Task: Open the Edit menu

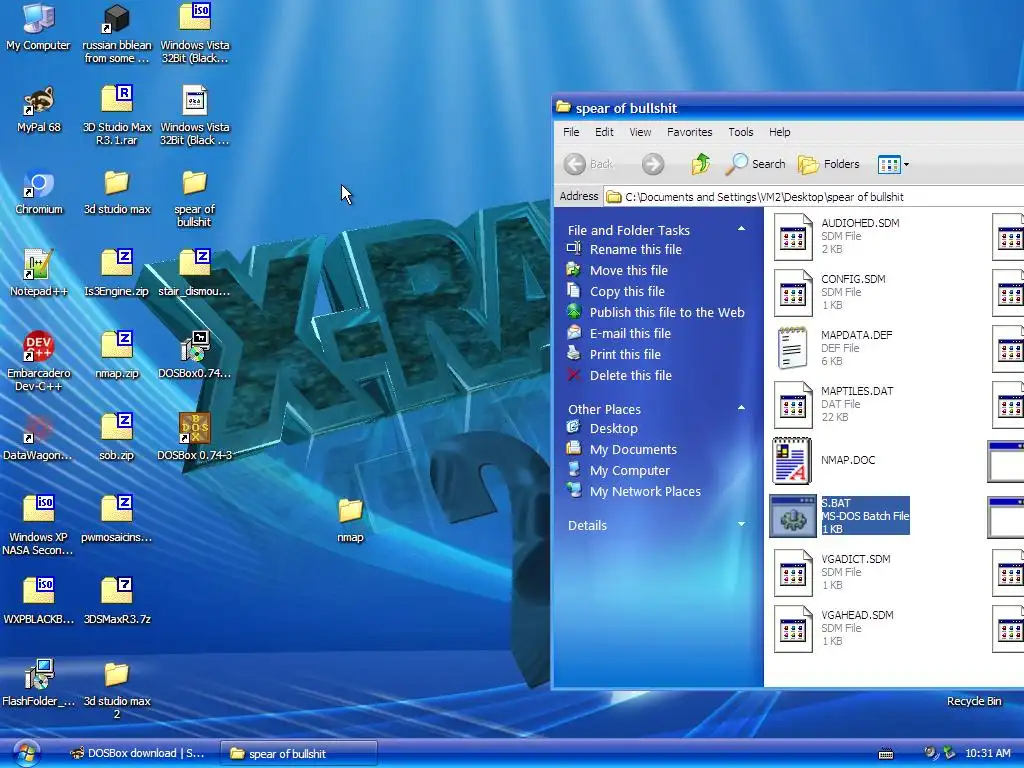Action: [x=604, y=132]
